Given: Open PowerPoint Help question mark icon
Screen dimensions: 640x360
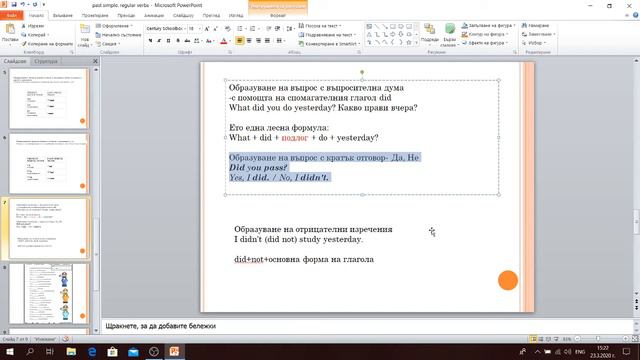Looking at the screenshot, I should tap(636, 15).
